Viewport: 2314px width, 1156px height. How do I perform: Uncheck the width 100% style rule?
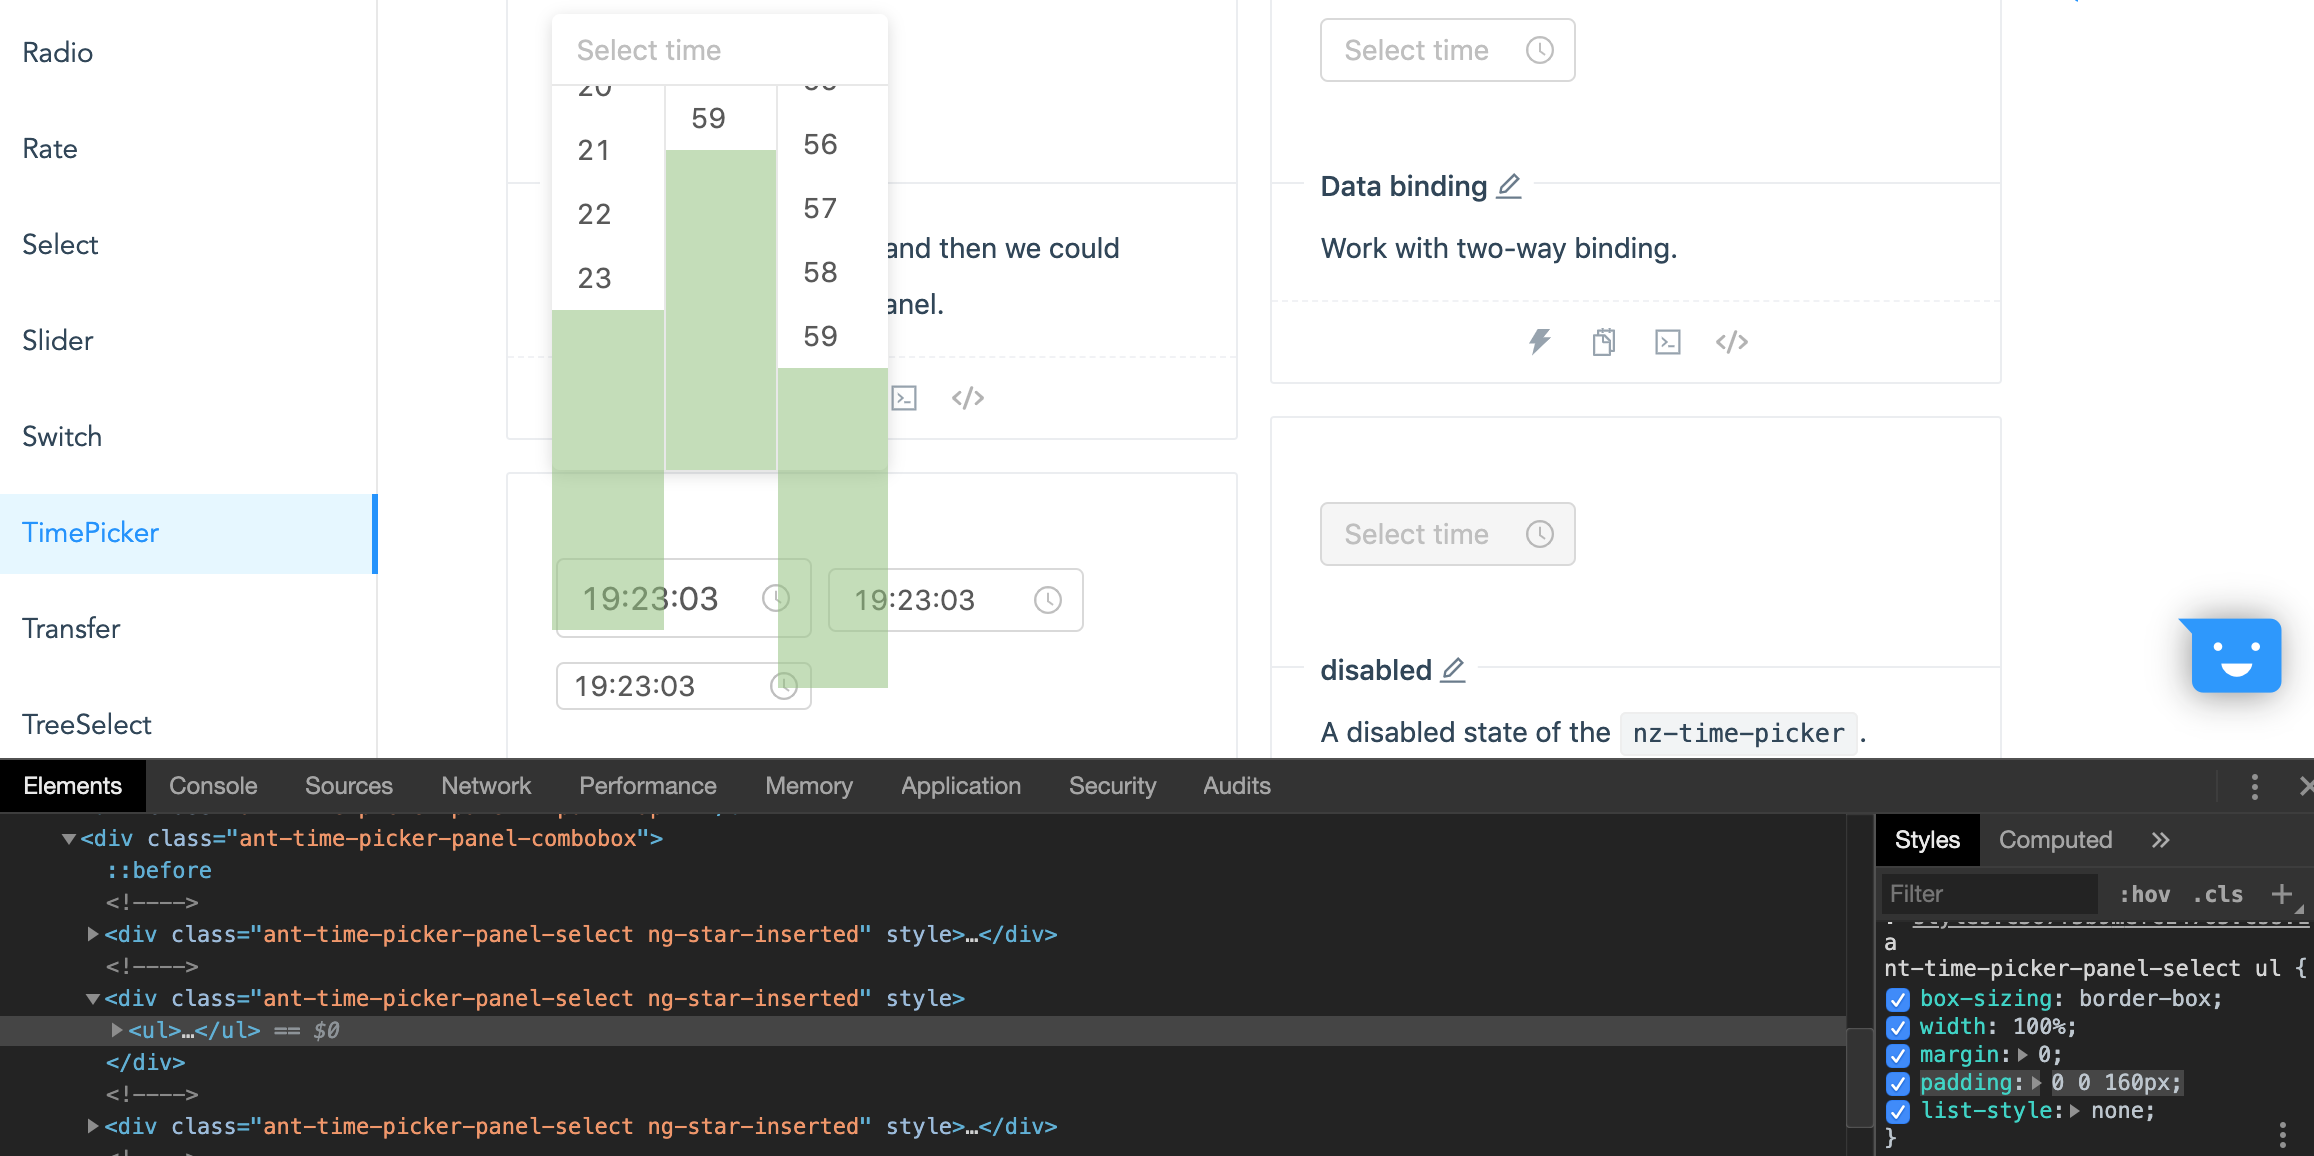[1899, 1026]
